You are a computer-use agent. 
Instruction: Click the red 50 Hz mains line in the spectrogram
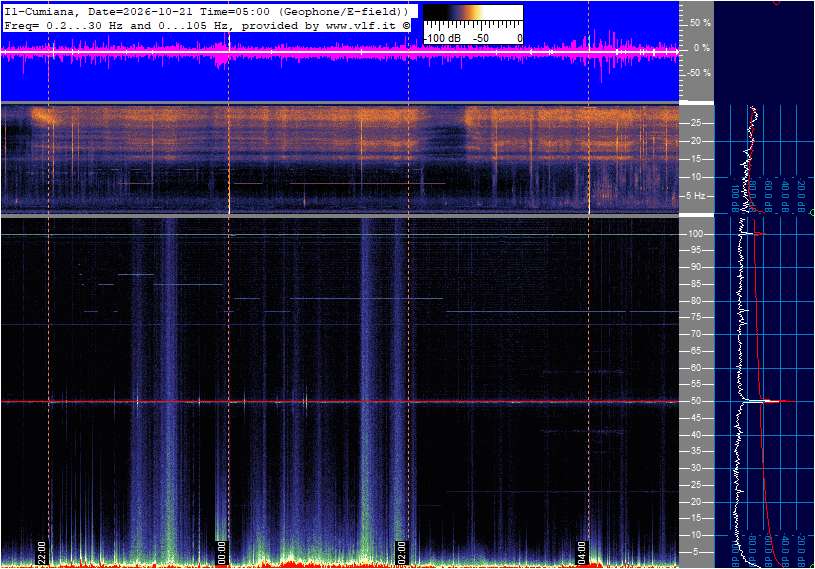(340, 402)
